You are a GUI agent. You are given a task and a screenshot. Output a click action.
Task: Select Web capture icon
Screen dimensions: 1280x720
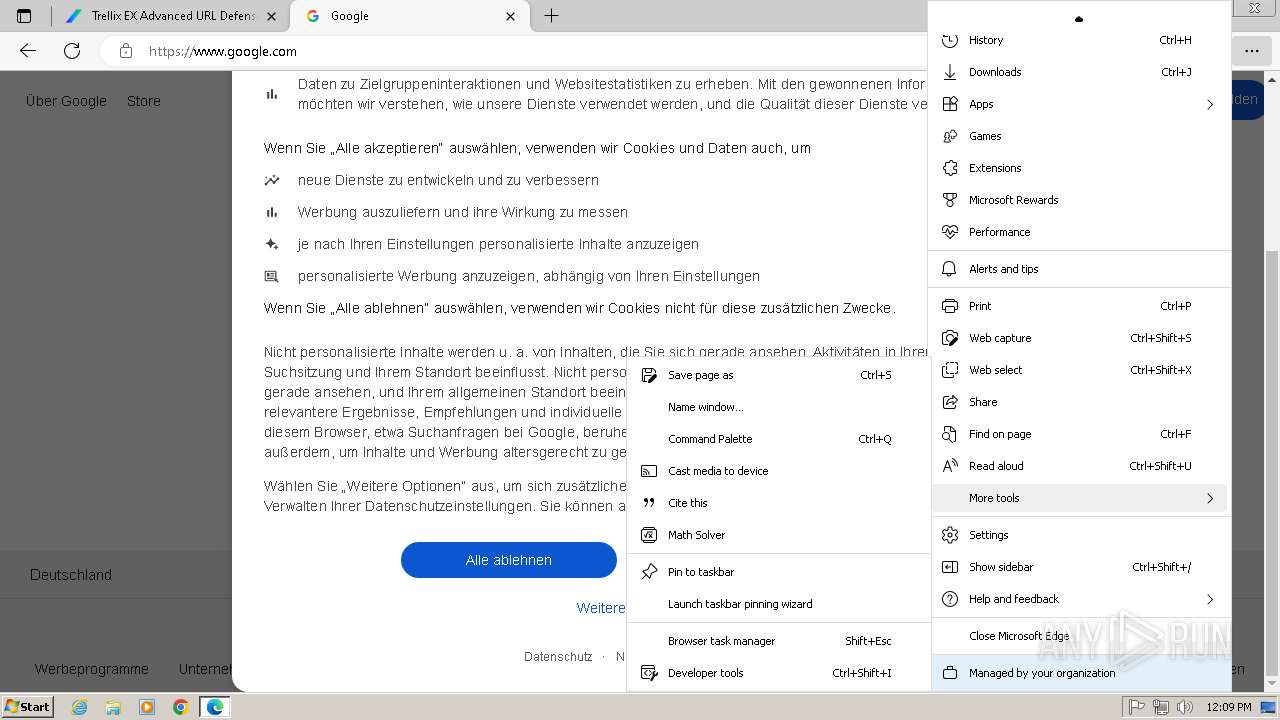click(x=950, y=338)
